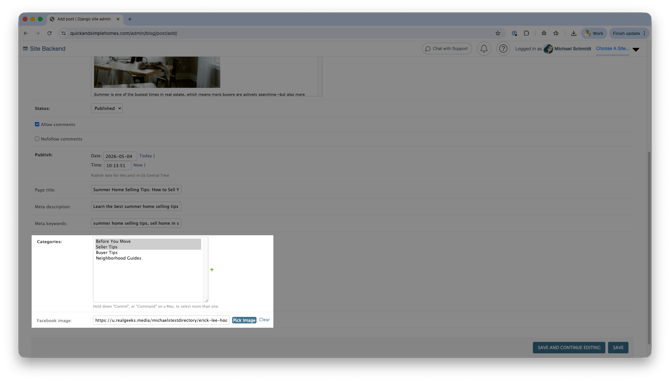This screenshot has height=382, width=670.
Task: Open the blue extension icon in toolbar
Action: coord(514,33)
